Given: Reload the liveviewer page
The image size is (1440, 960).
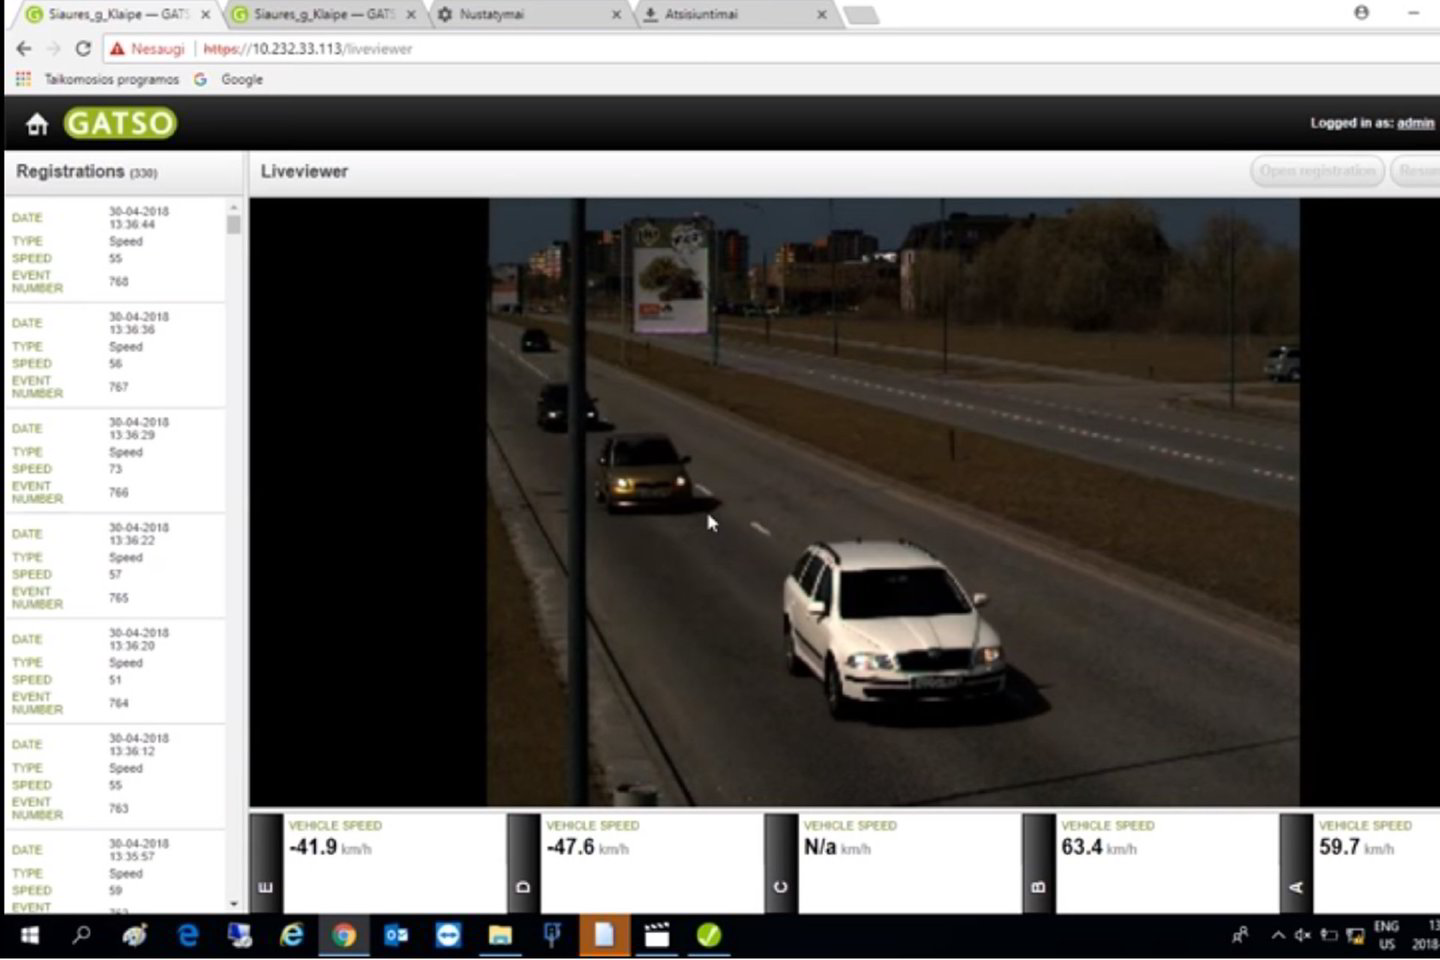Looking at the screenshot, I should point(83,48).
